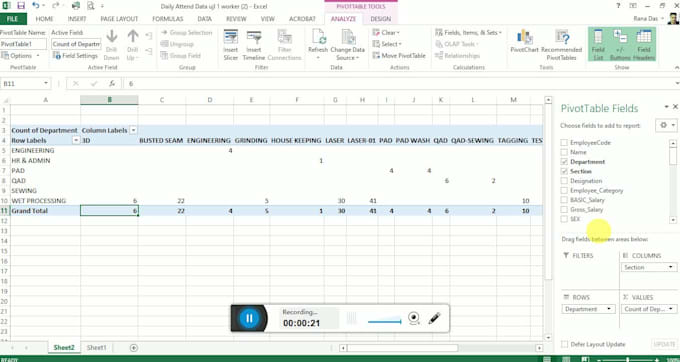Viewport: 680px width, 362px height.
Task: Click the Save icon in quick access toolbar
Action: pyautogui.click(x=20, y=6)
